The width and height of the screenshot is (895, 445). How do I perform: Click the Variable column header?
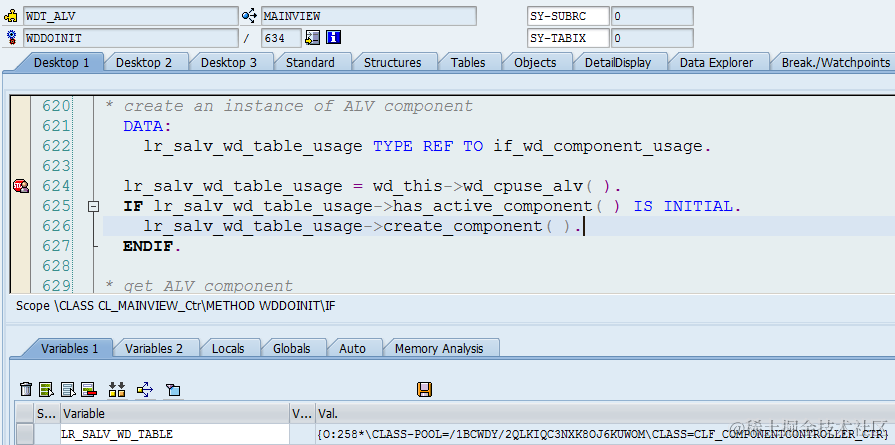[175, 414]
